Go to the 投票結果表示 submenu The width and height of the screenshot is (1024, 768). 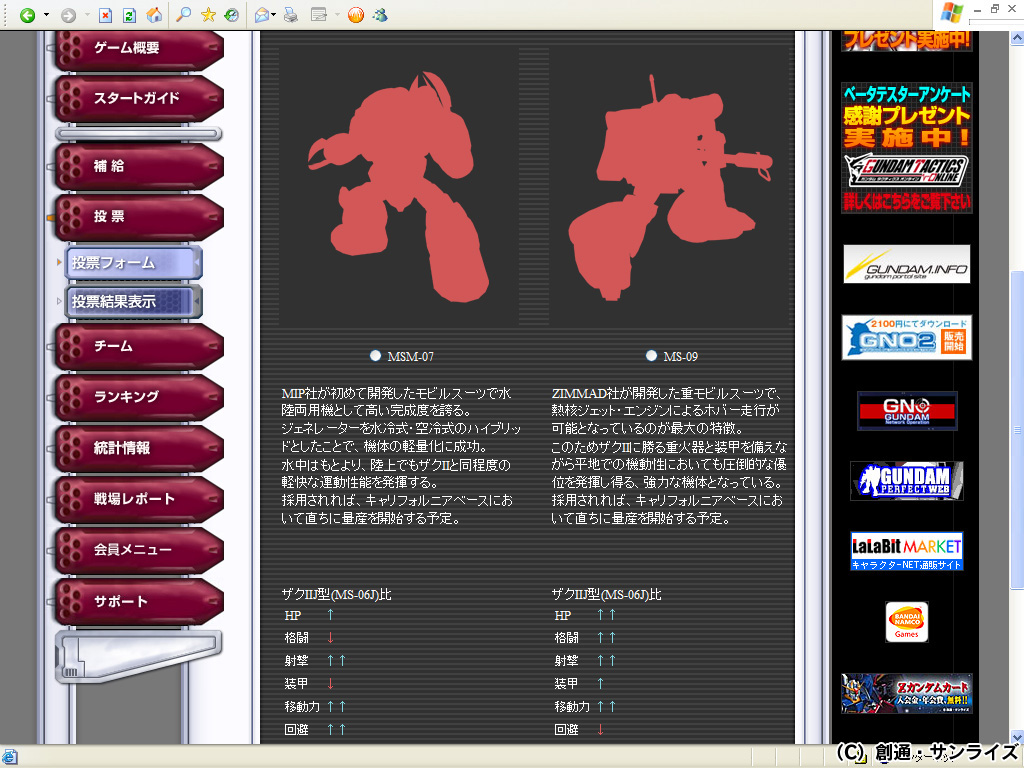tap(133, 302)
